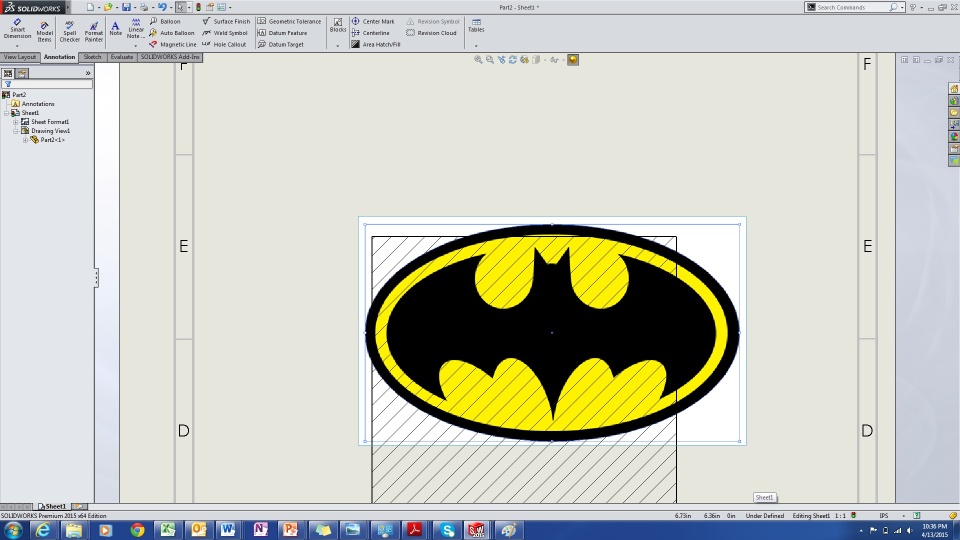Screen dimensions: 960x540
Task: Switch to Evaluate tab
Action: [x=121, y=57]
